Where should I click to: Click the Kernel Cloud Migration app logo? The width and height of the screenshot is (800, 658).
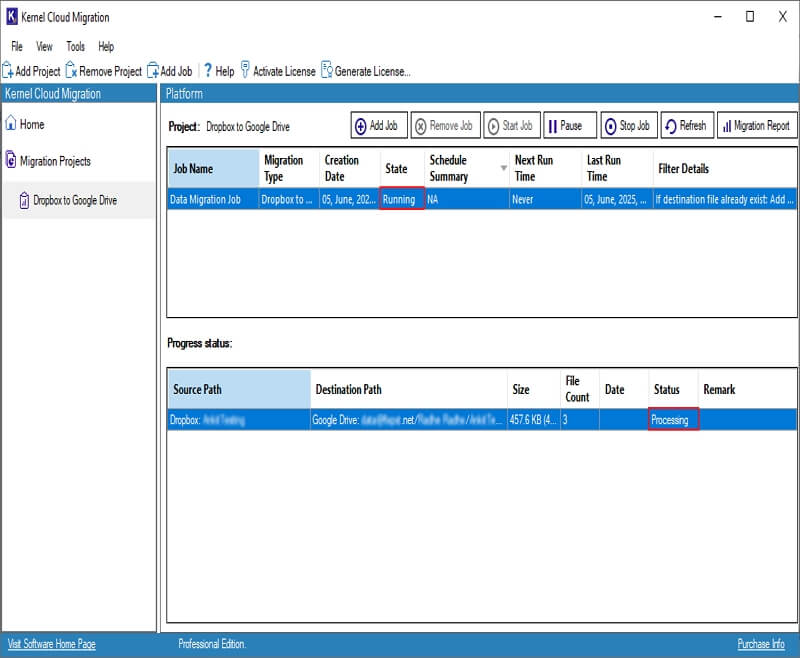pos(11,16)
